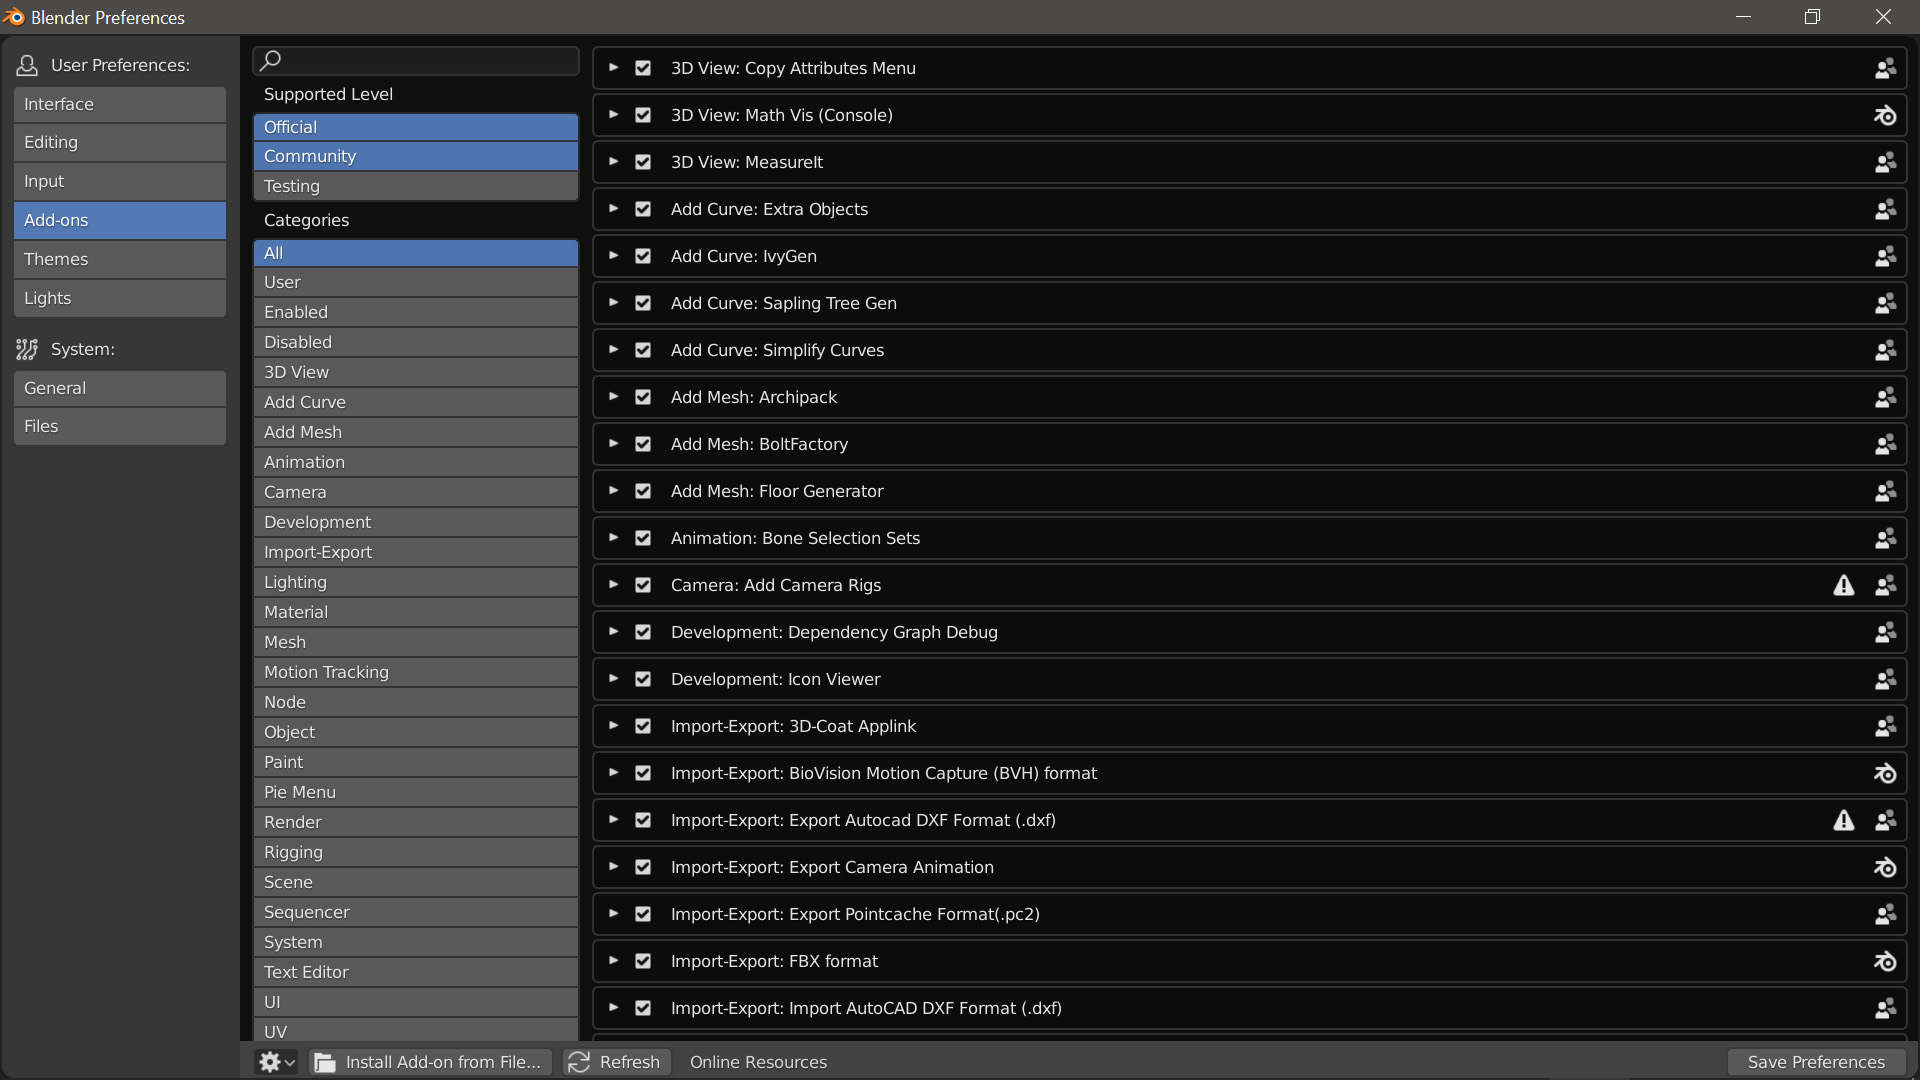Viewport: 1920px width, 1080px height.
Task: Click the community icon on Simplify Curves row
Action: [1885, 350]
